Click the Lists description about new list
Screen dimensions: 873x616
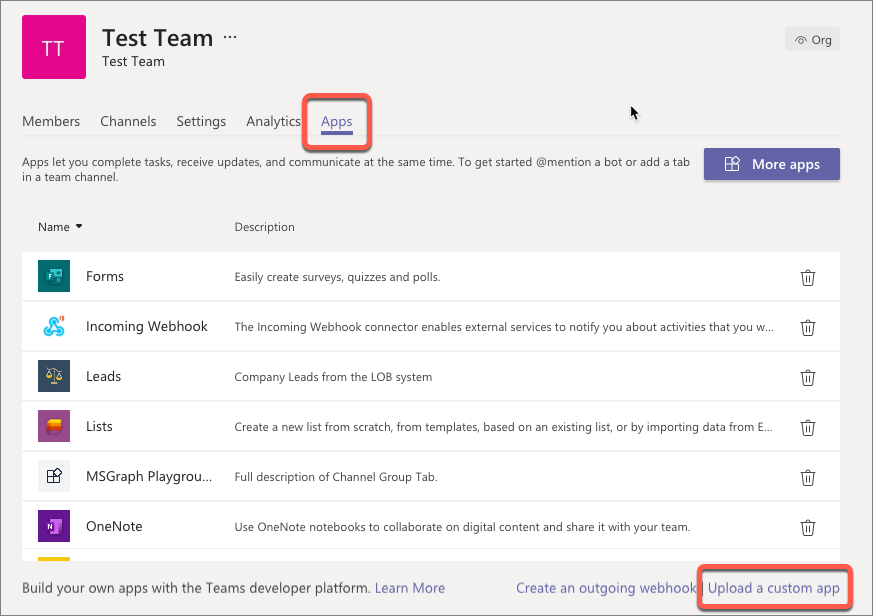point(503,427)
